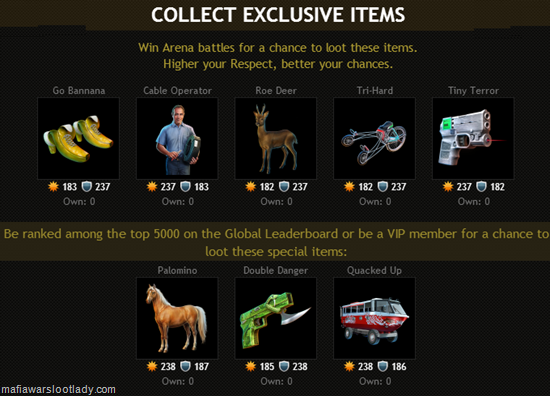This screenshot has height=396, width=550.
Task: Open the Roe Deer item image
Action: (276, 138)
